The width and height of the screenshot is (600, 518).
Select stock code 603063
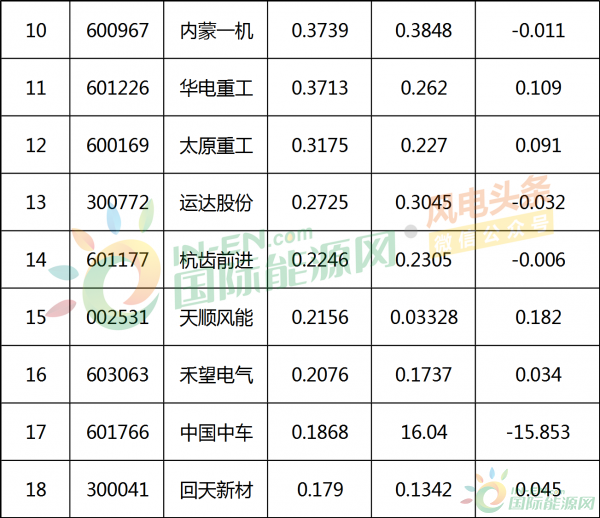pos(117,375)
